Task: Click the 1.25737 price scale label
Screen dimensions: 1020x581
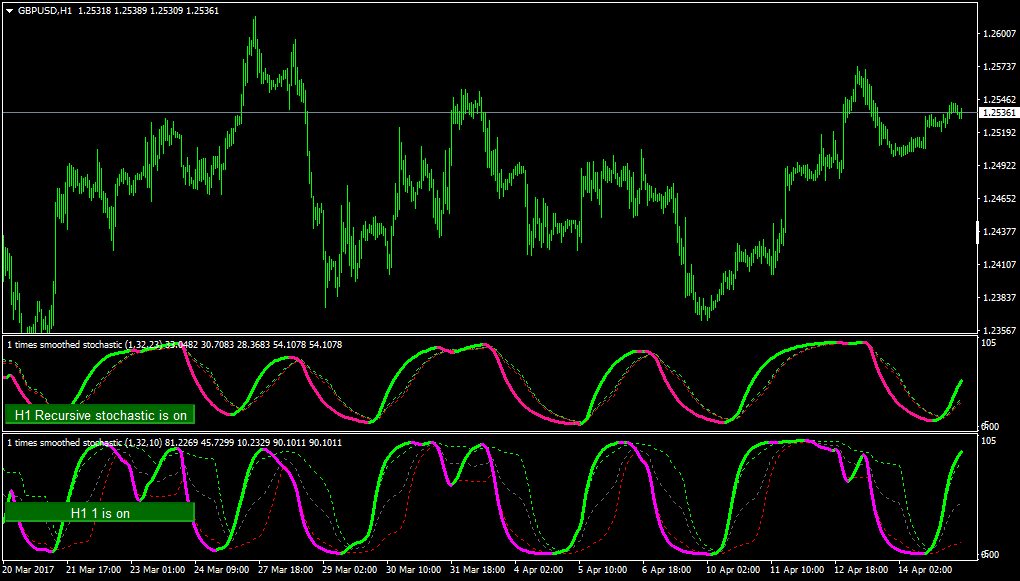Action: click(x=1000, y=66)
